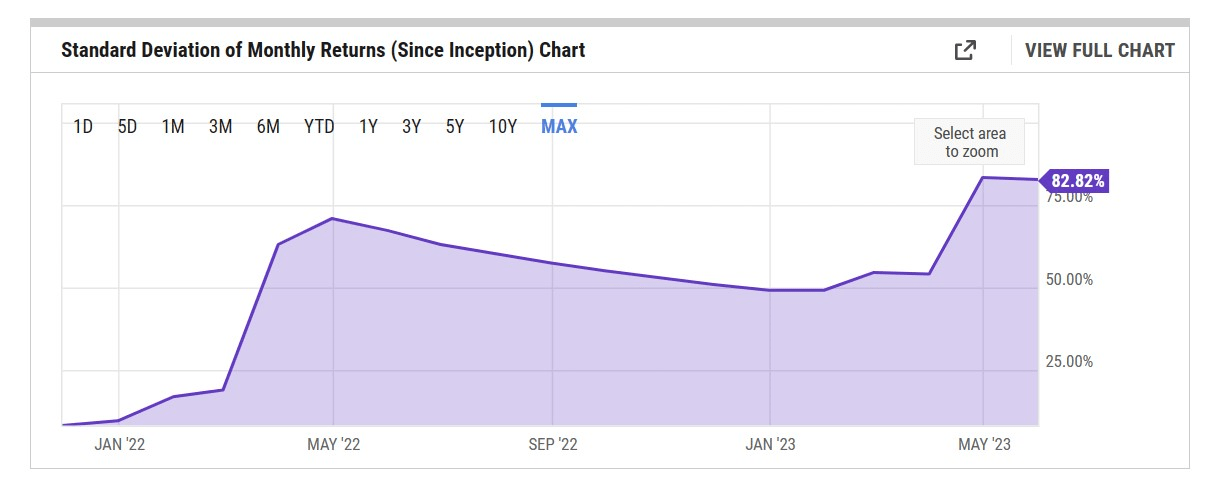Select the 6M time range
1218x496 pixels.
point(268,127)
